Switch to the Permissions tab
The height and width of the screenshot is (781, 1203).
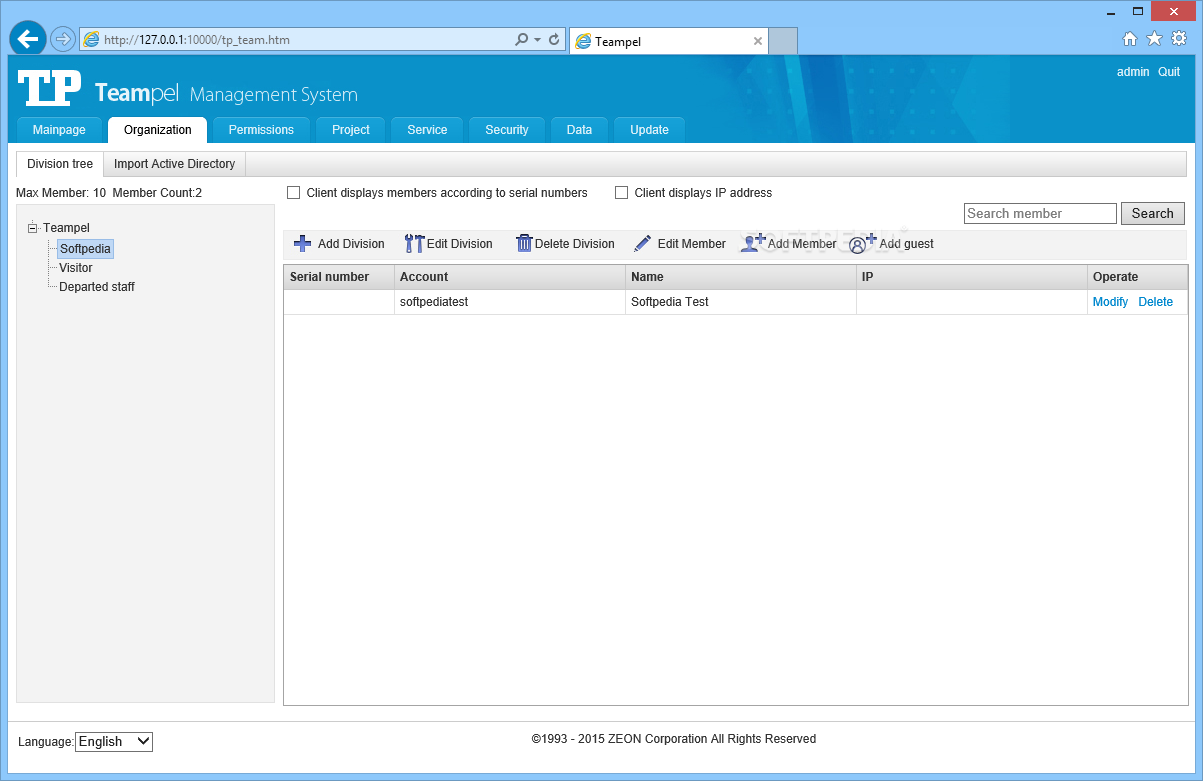261,130
